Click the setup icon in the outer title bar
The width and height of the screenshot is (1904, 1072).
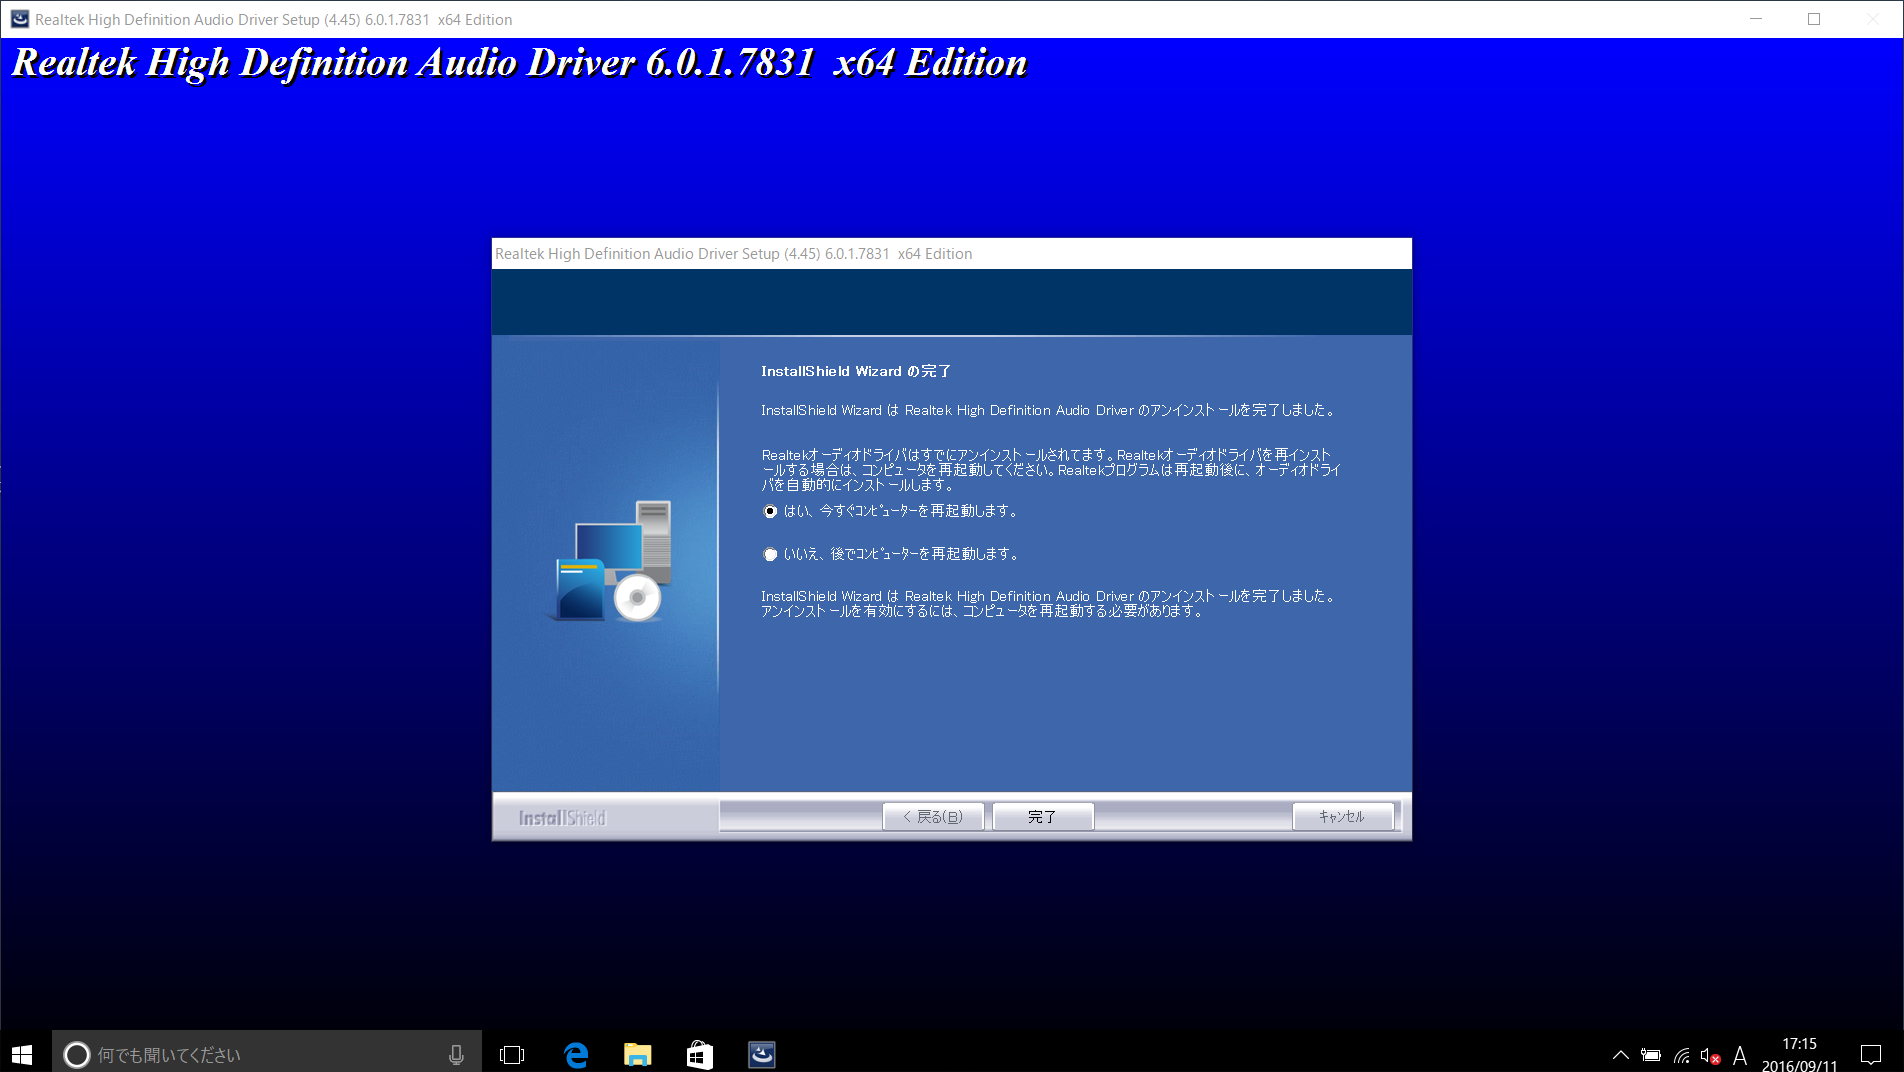pos(19,19)
